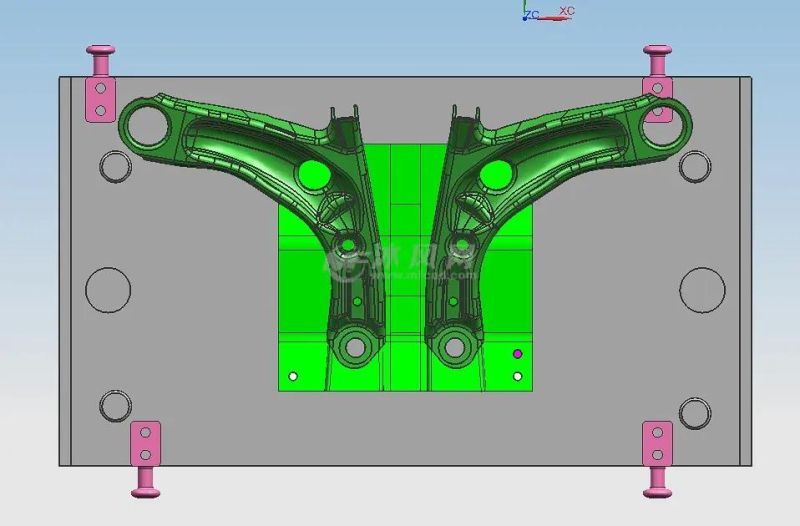Select the upper-left guide hole in plate

(115, 167)
